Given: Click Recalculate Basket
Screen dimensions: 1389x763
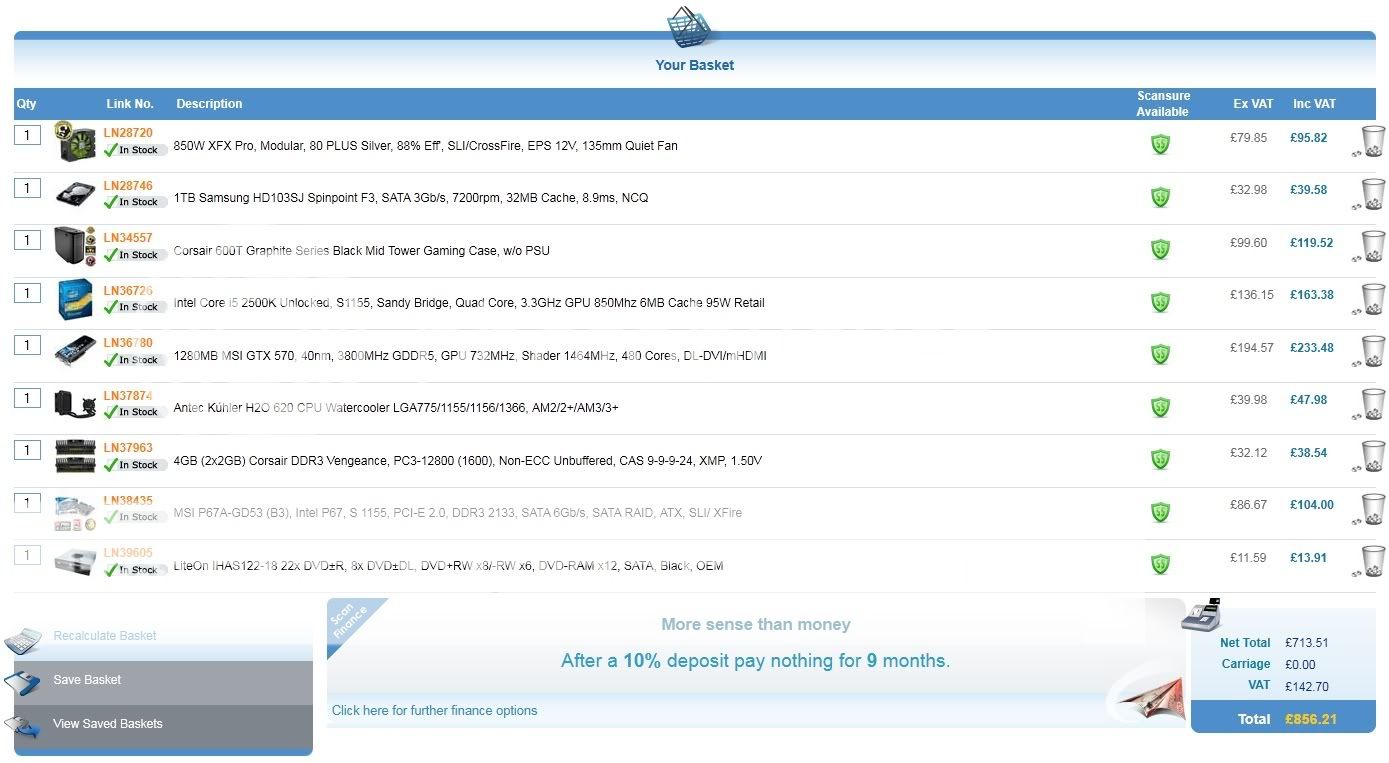Looking at the screenshot, I should click(x=105, y=636).
